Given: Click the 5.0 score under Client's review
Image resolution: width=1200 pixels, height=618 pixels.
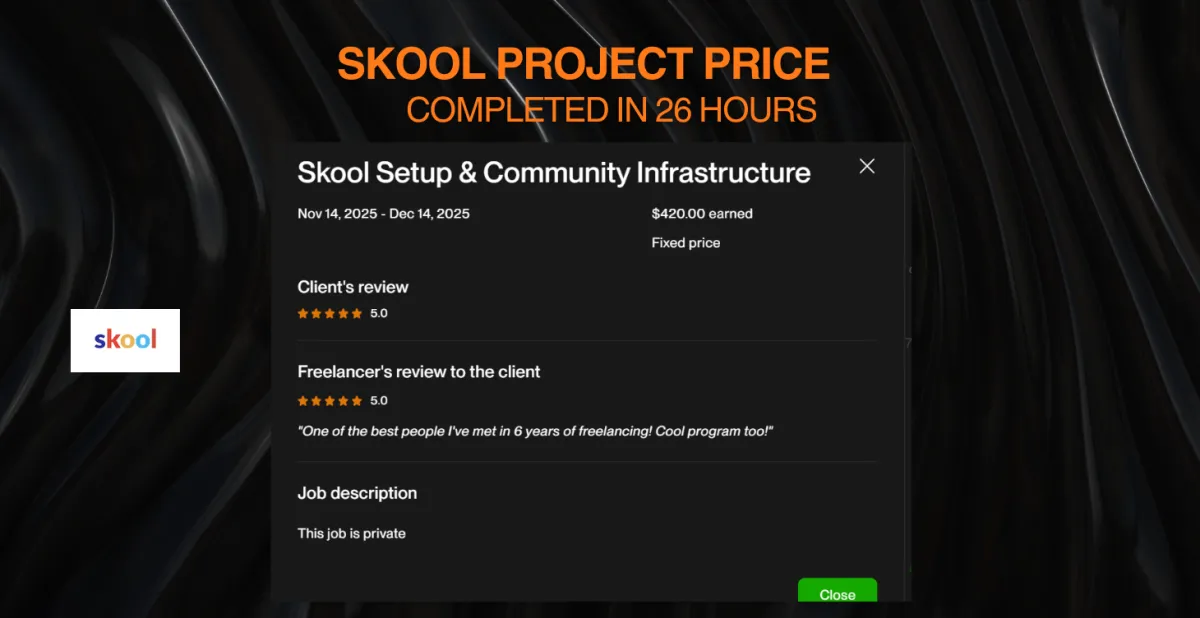Looking at the screenshot, I should tap(379, 313).
